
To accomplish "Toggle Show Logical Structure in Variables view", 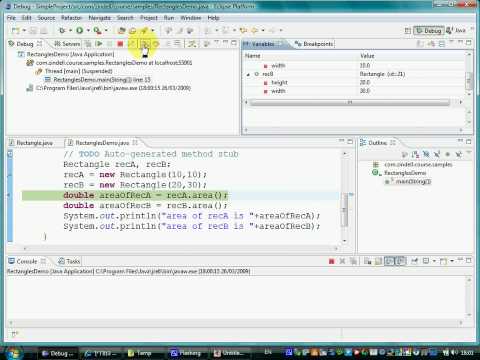I will [431, 44].
